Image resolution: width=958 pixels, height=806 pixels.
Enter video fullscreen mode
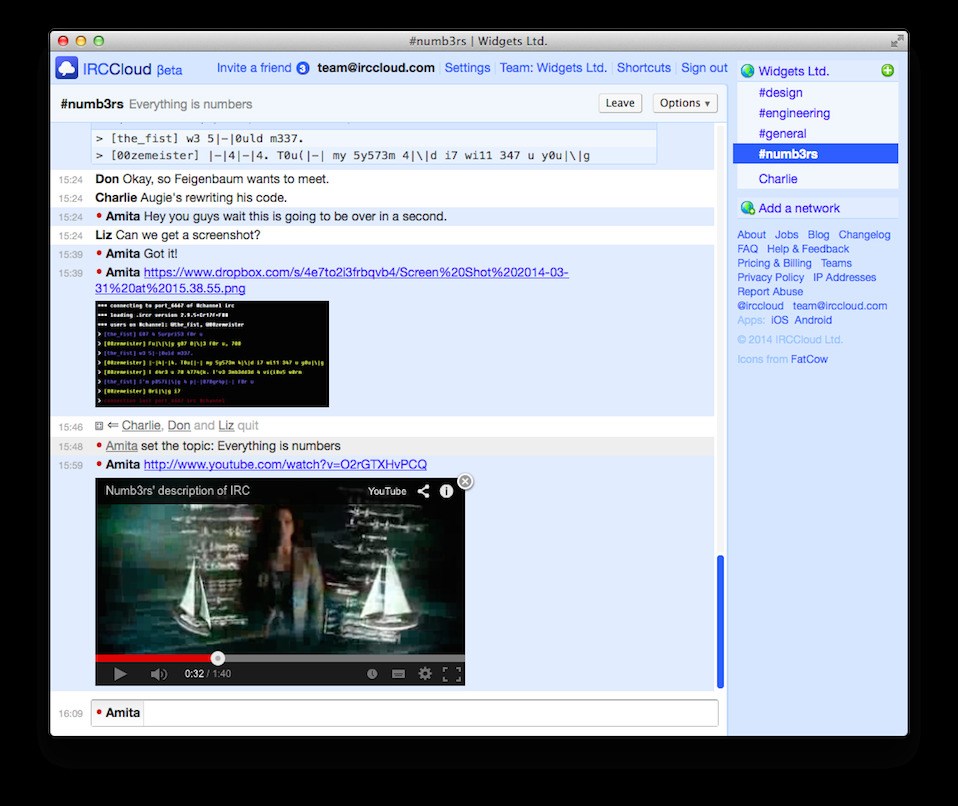(452, 673)
